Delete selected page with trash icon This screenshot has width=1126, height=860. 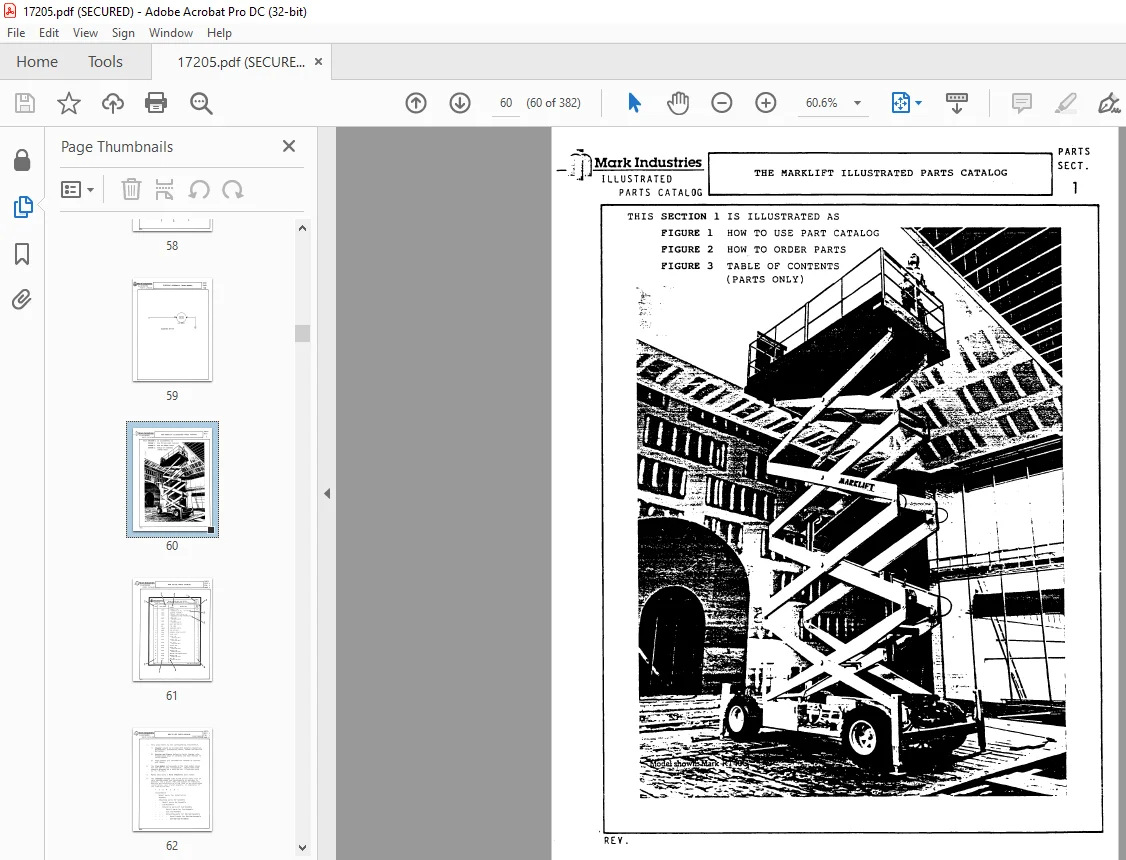pyautogui.click(x=131, y=190)
